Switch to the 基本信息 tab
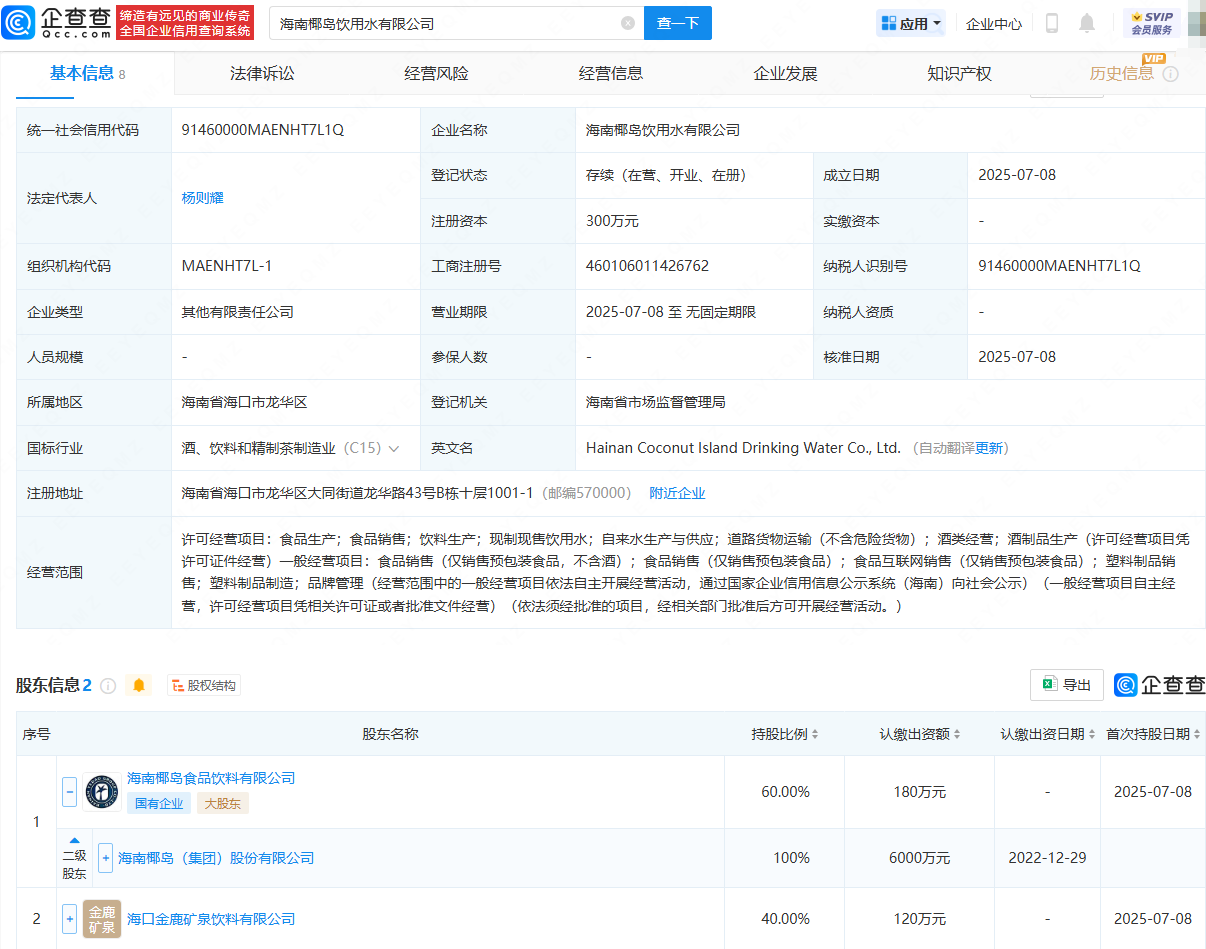 coord(87,74)
